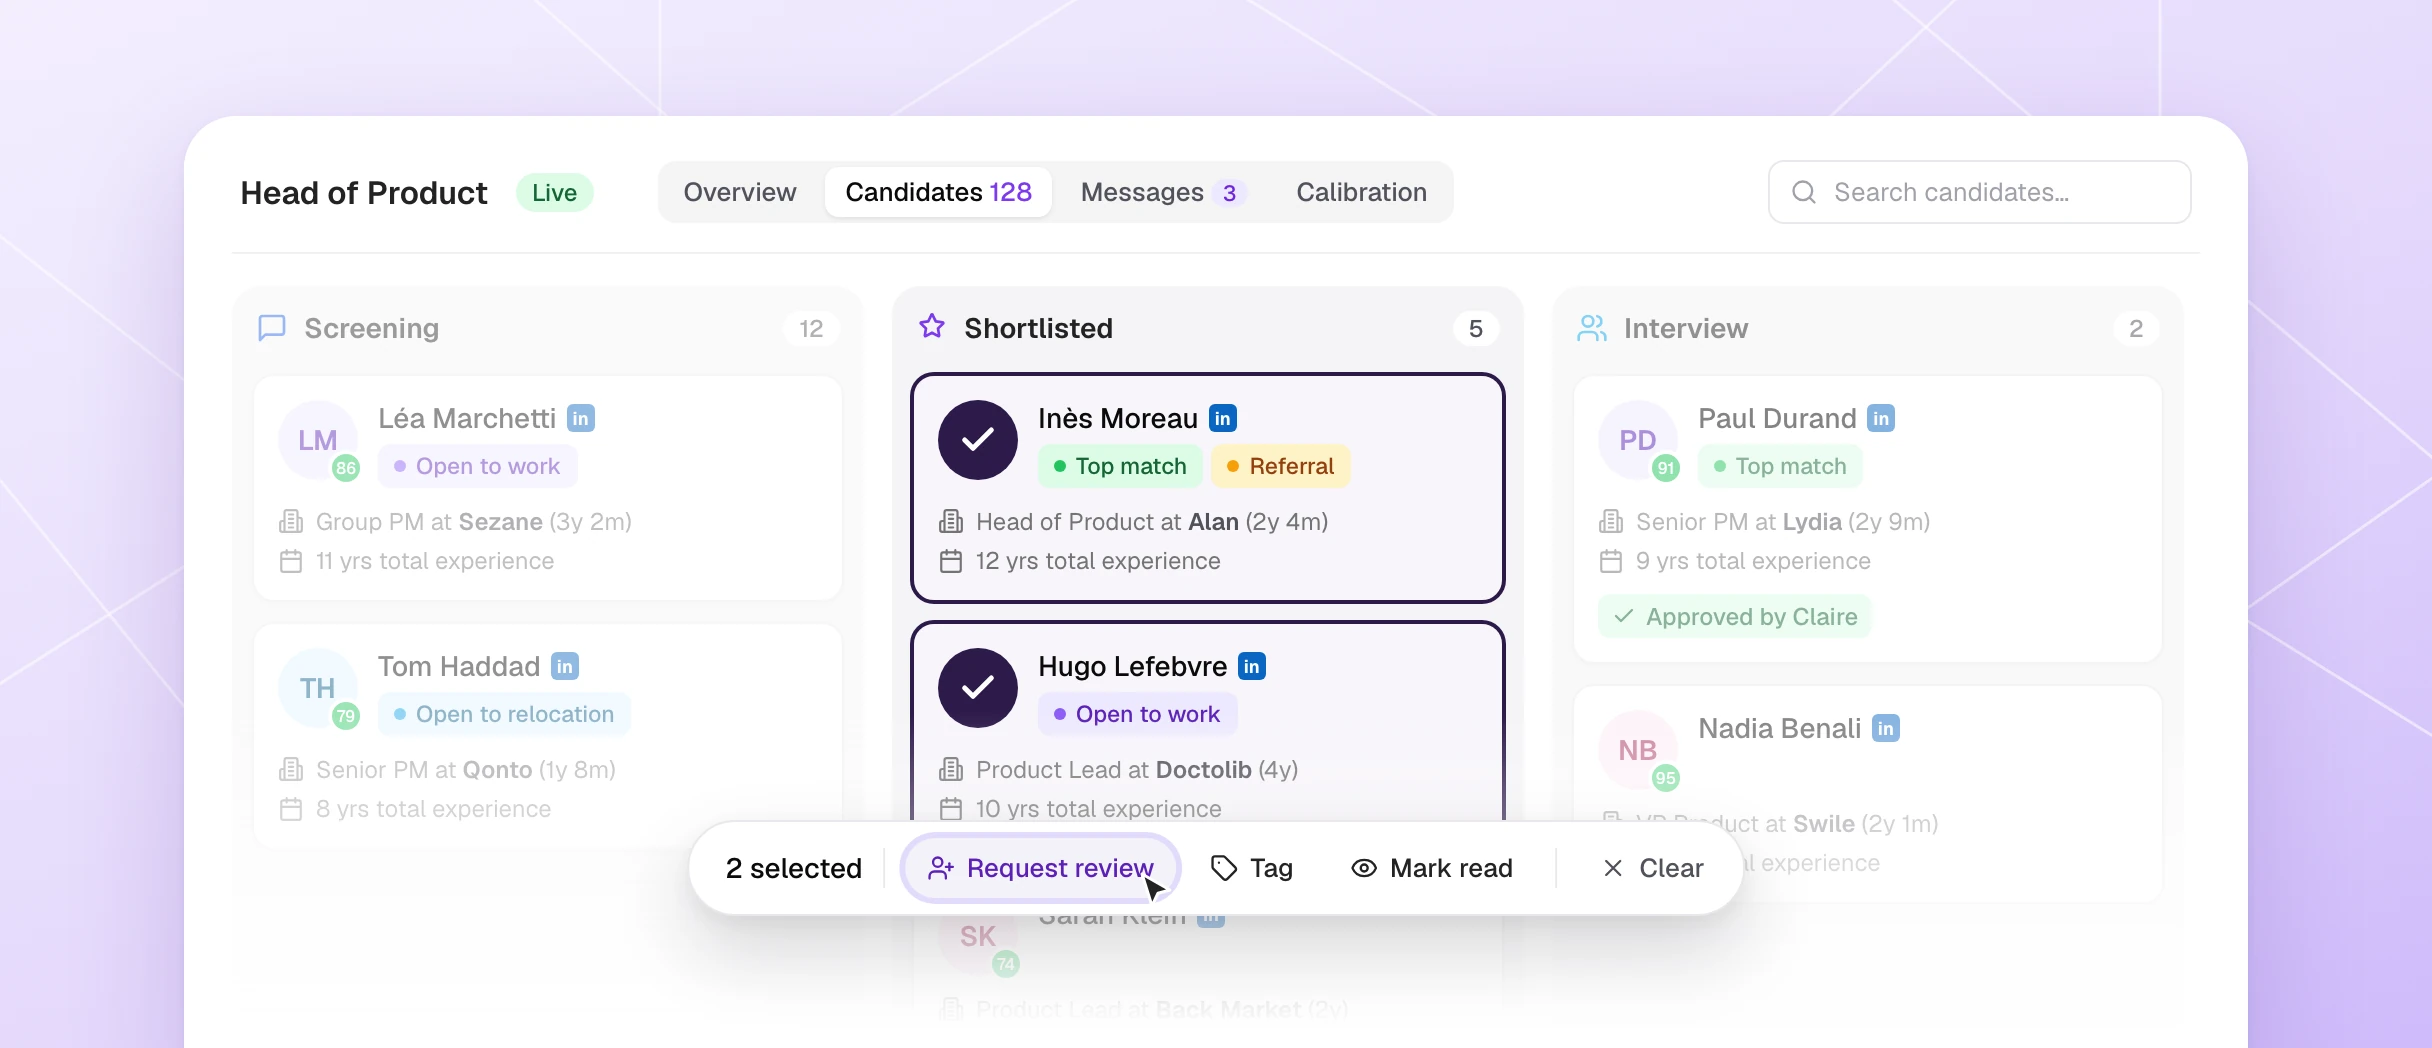This screenshot has width=2432, height=1048.
Task: Click the search magnifier icon
Action: pyautogui.click(x=1804, y=192)
